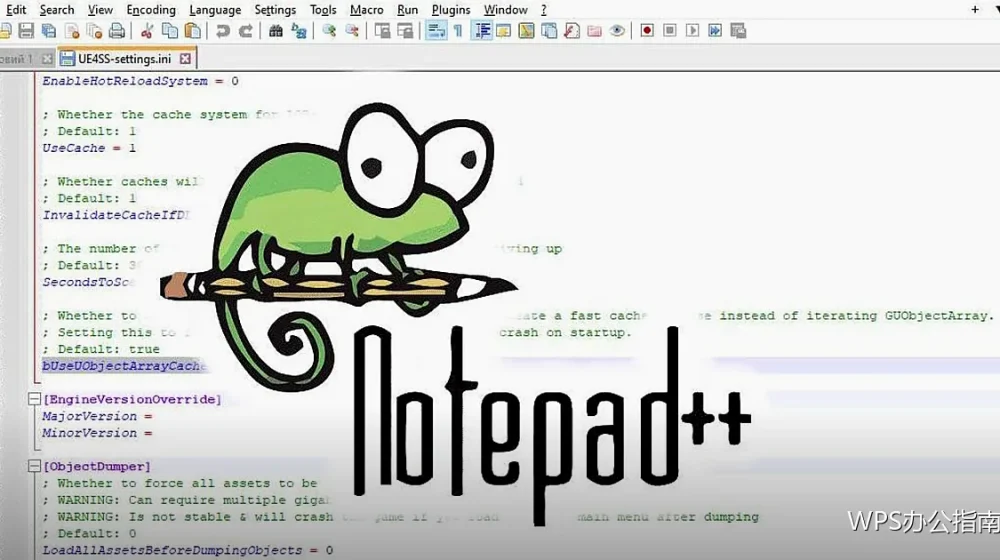This screenshot has height=560, width=1000.
Task: Open the View menu
Action: coord(100,10)
